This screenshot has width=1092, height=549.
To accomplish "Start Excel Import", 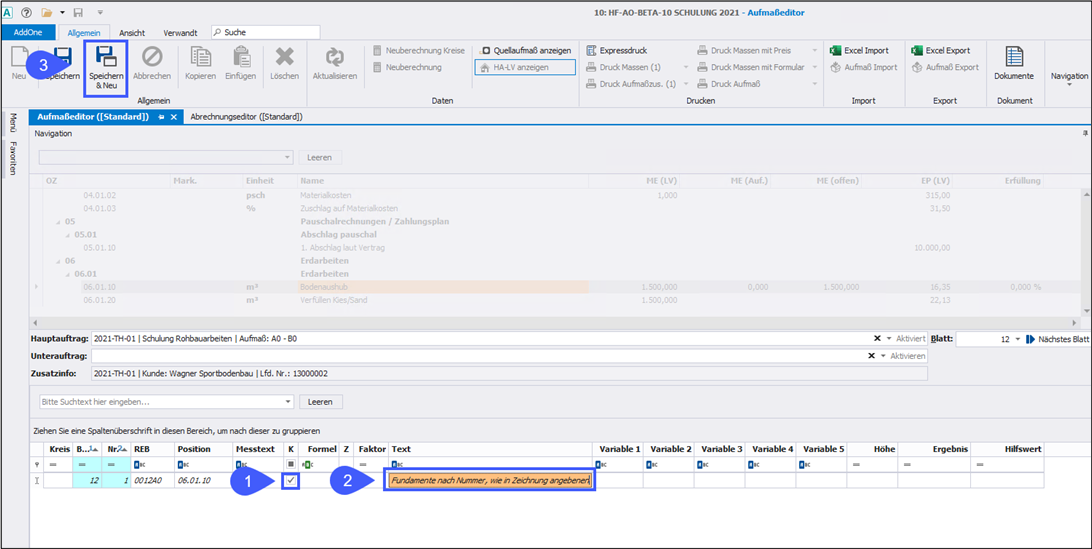I will (859, 50).
